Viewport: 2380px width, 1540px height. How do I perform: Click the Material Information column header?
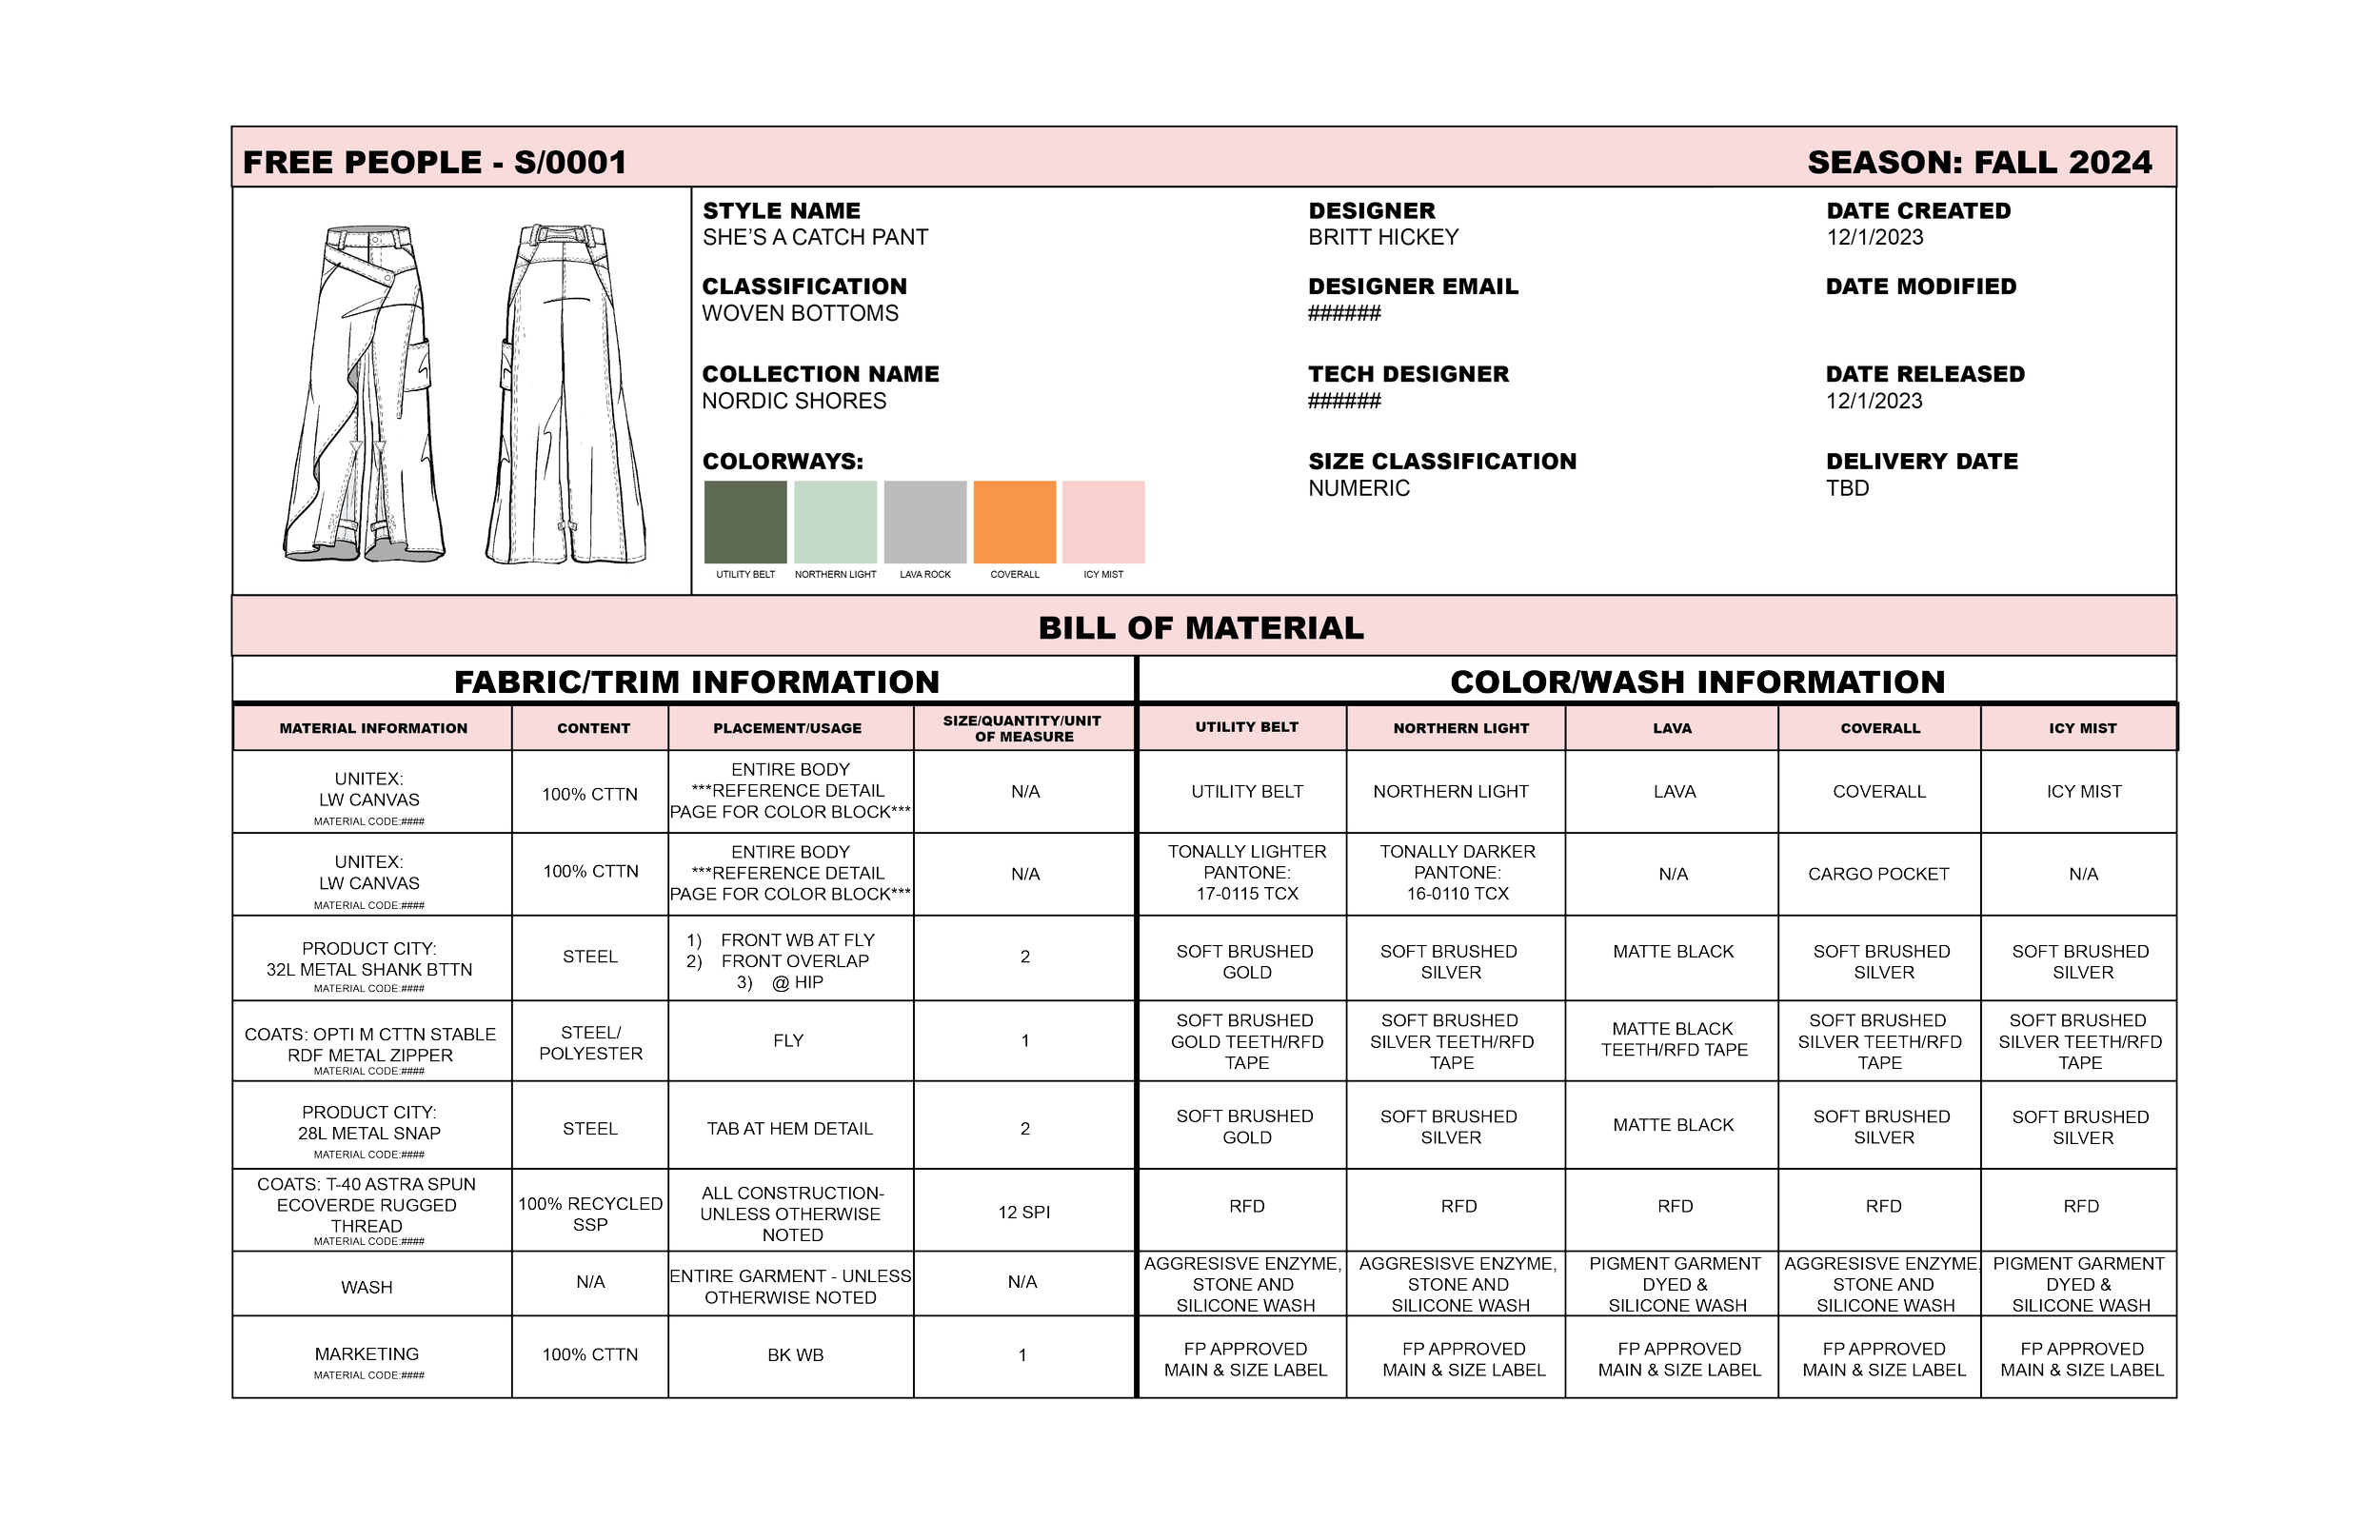[x=373, y=728]
